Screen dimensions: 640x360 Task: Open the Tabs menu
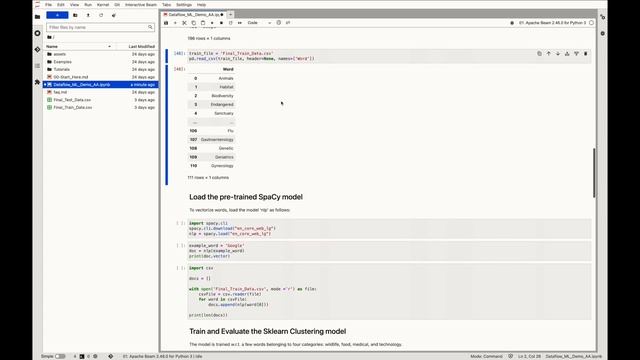[x=167, y=4]
